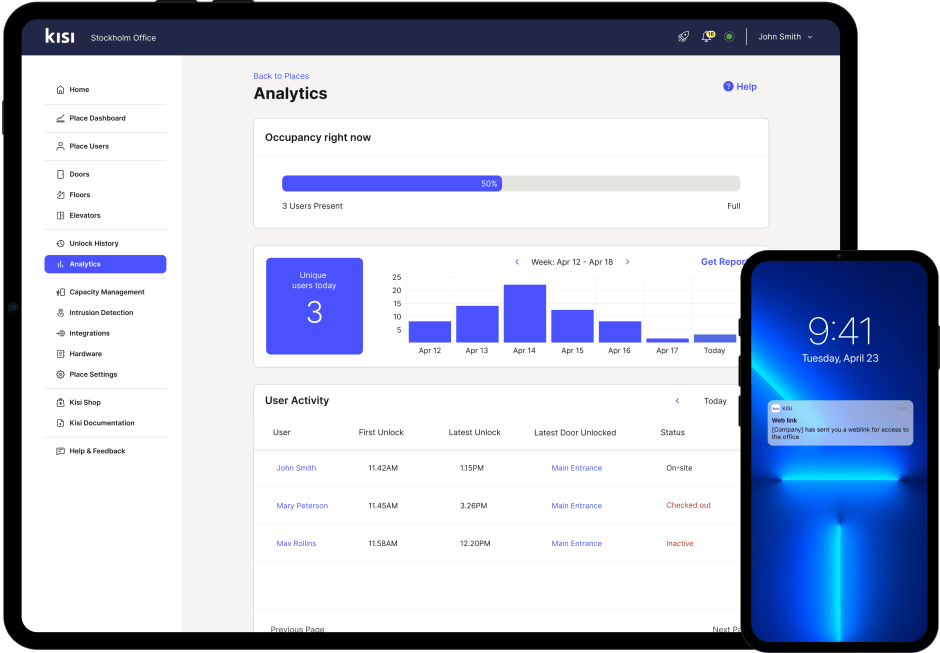This screenshot has height=653, width=940.
Task: Open the rocket launch icon
Action: 683,37
